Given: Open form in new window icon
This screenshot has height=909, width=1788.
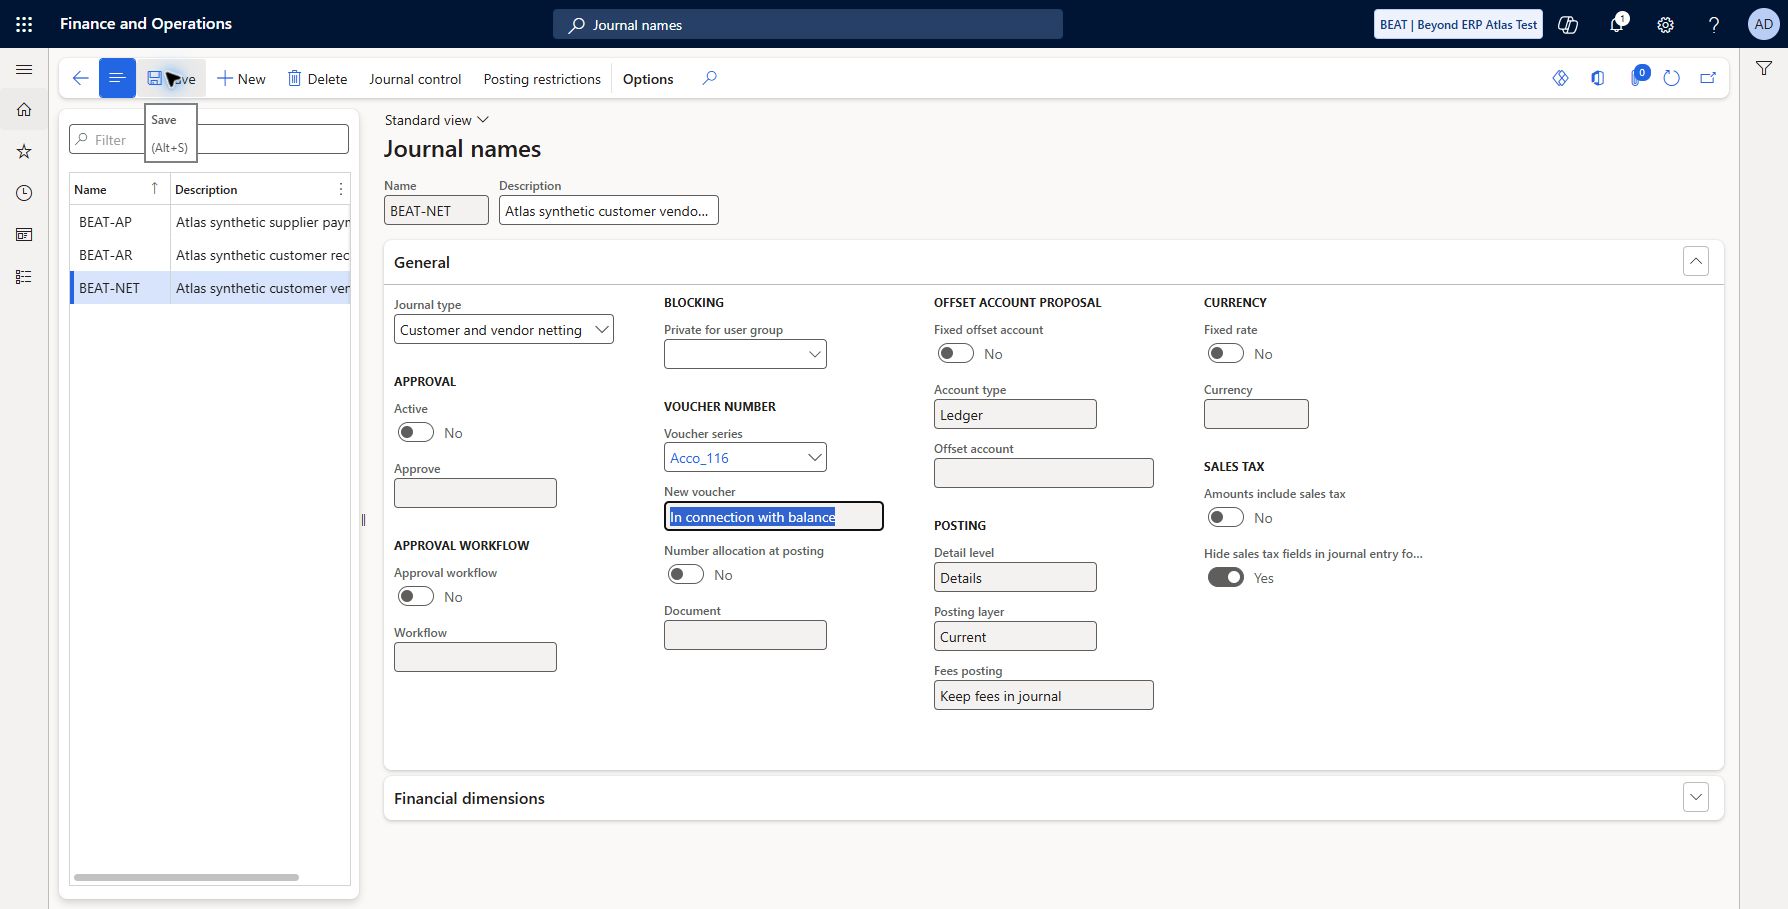Looking at the screenshot, I should click(x=1708, y=78).
